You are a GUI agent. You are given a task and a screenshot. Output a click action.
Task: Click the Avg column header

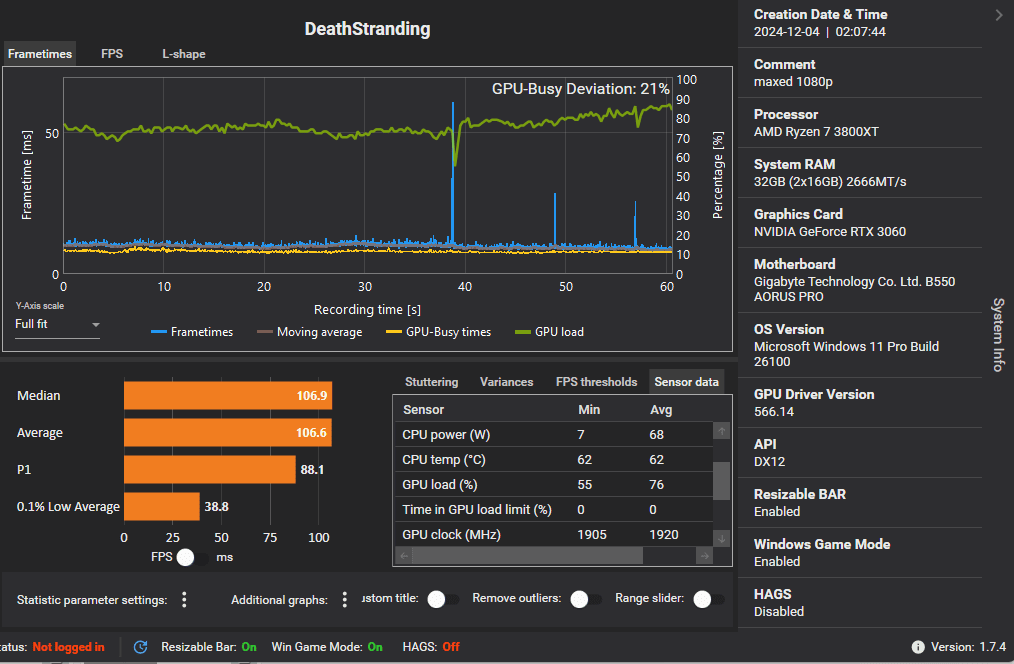coord(661,409)
